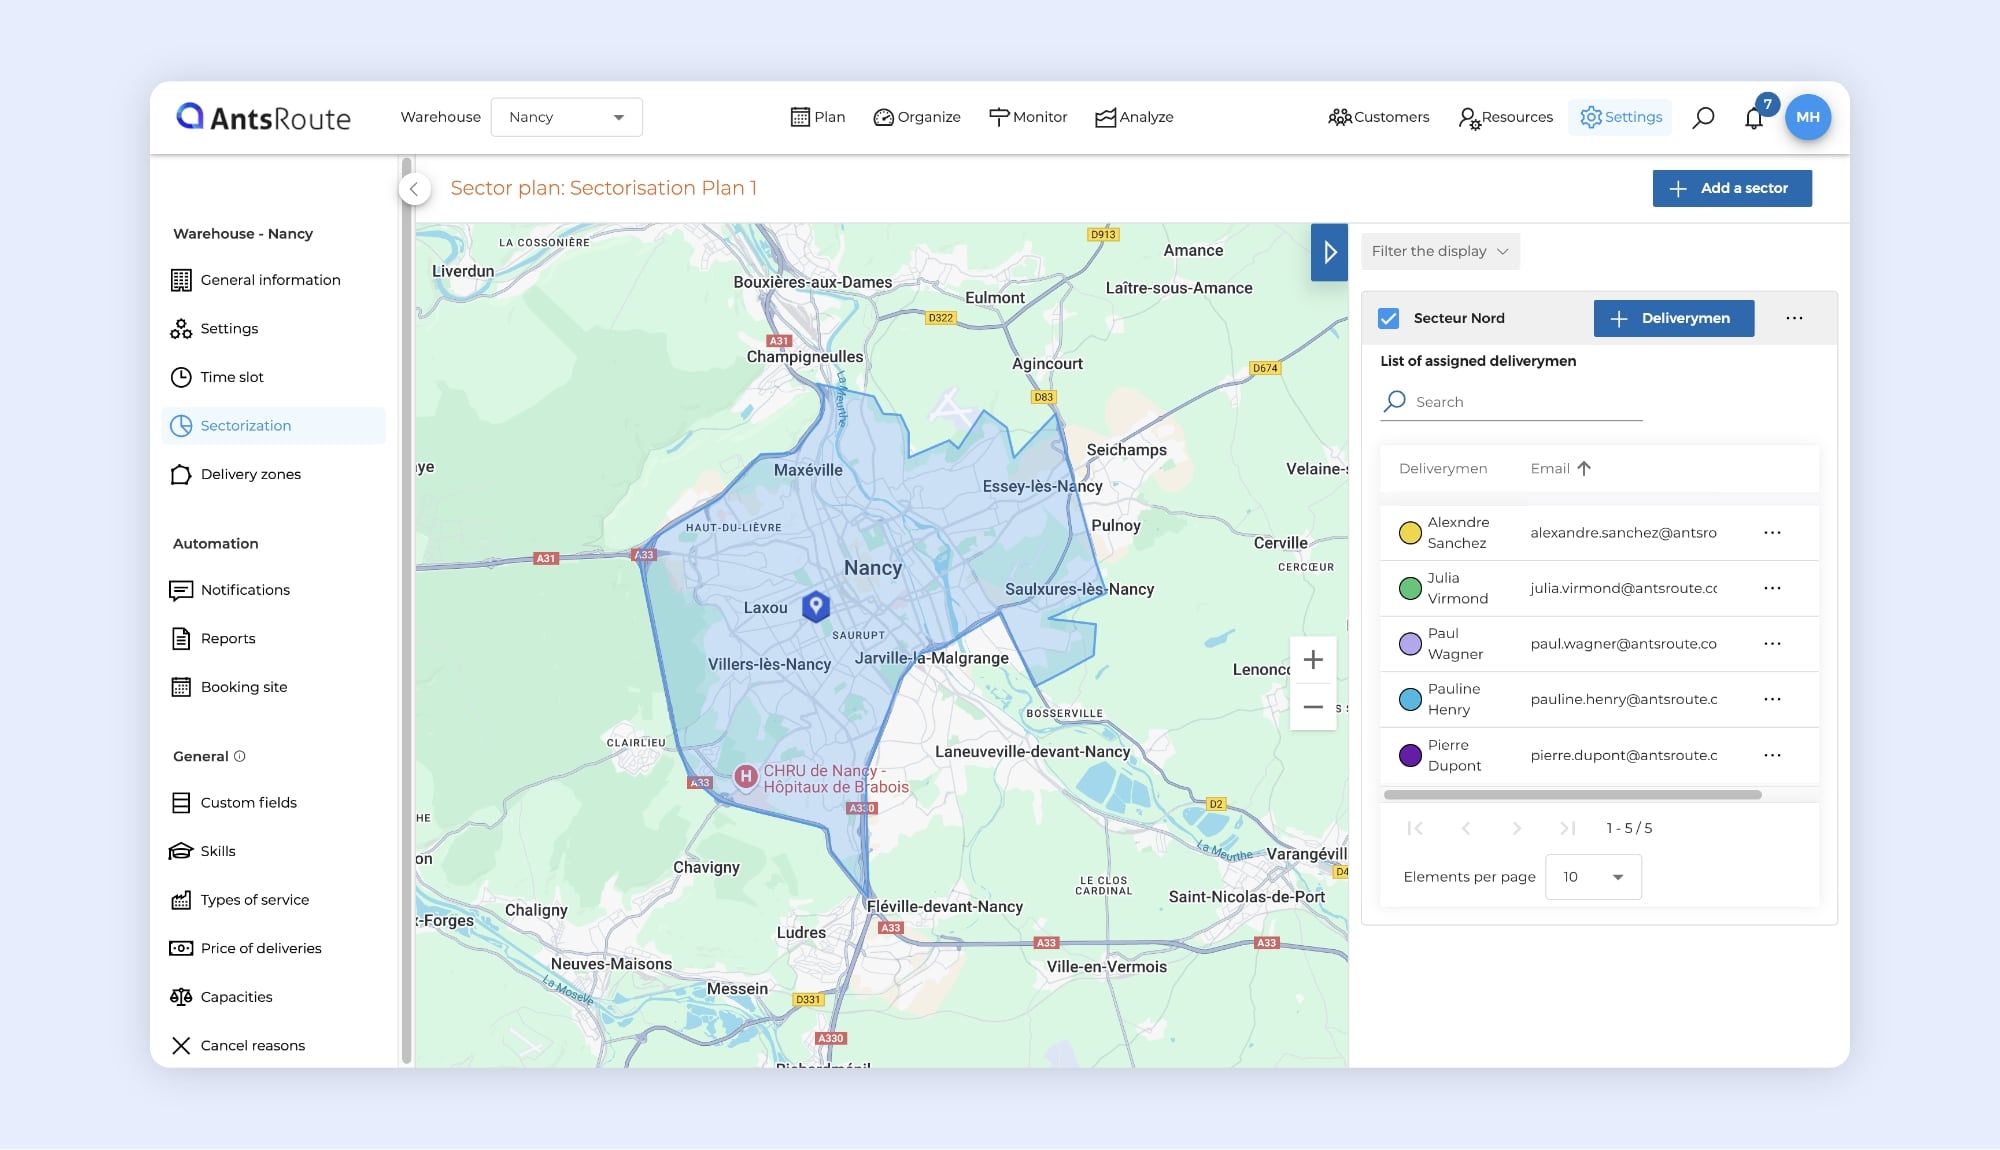
Task: Uncheck the Secteur Nord checkbox
Action: pyautogui.click(x=1388, y=318)
